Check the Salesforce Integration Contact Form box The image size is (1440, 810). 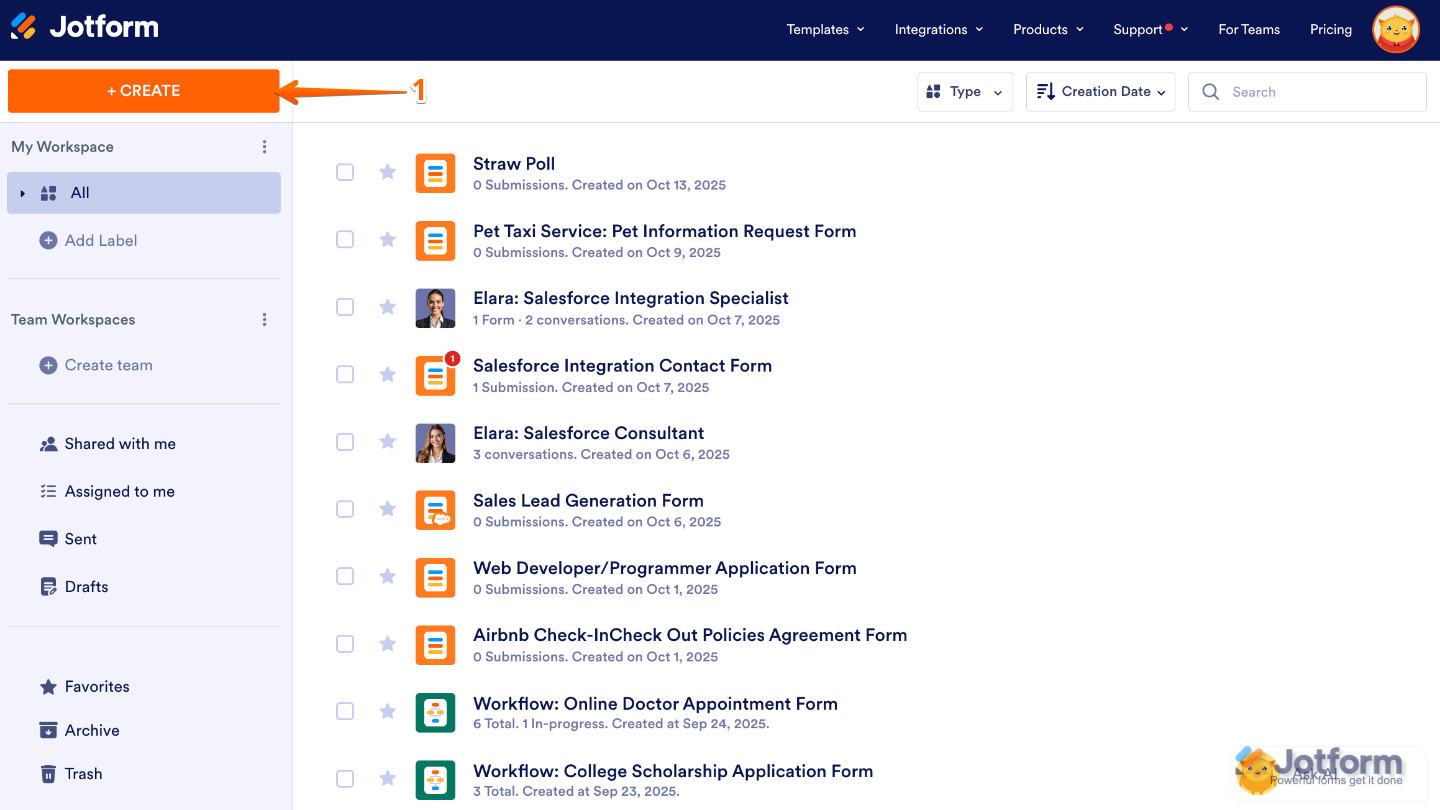(345, 374)
